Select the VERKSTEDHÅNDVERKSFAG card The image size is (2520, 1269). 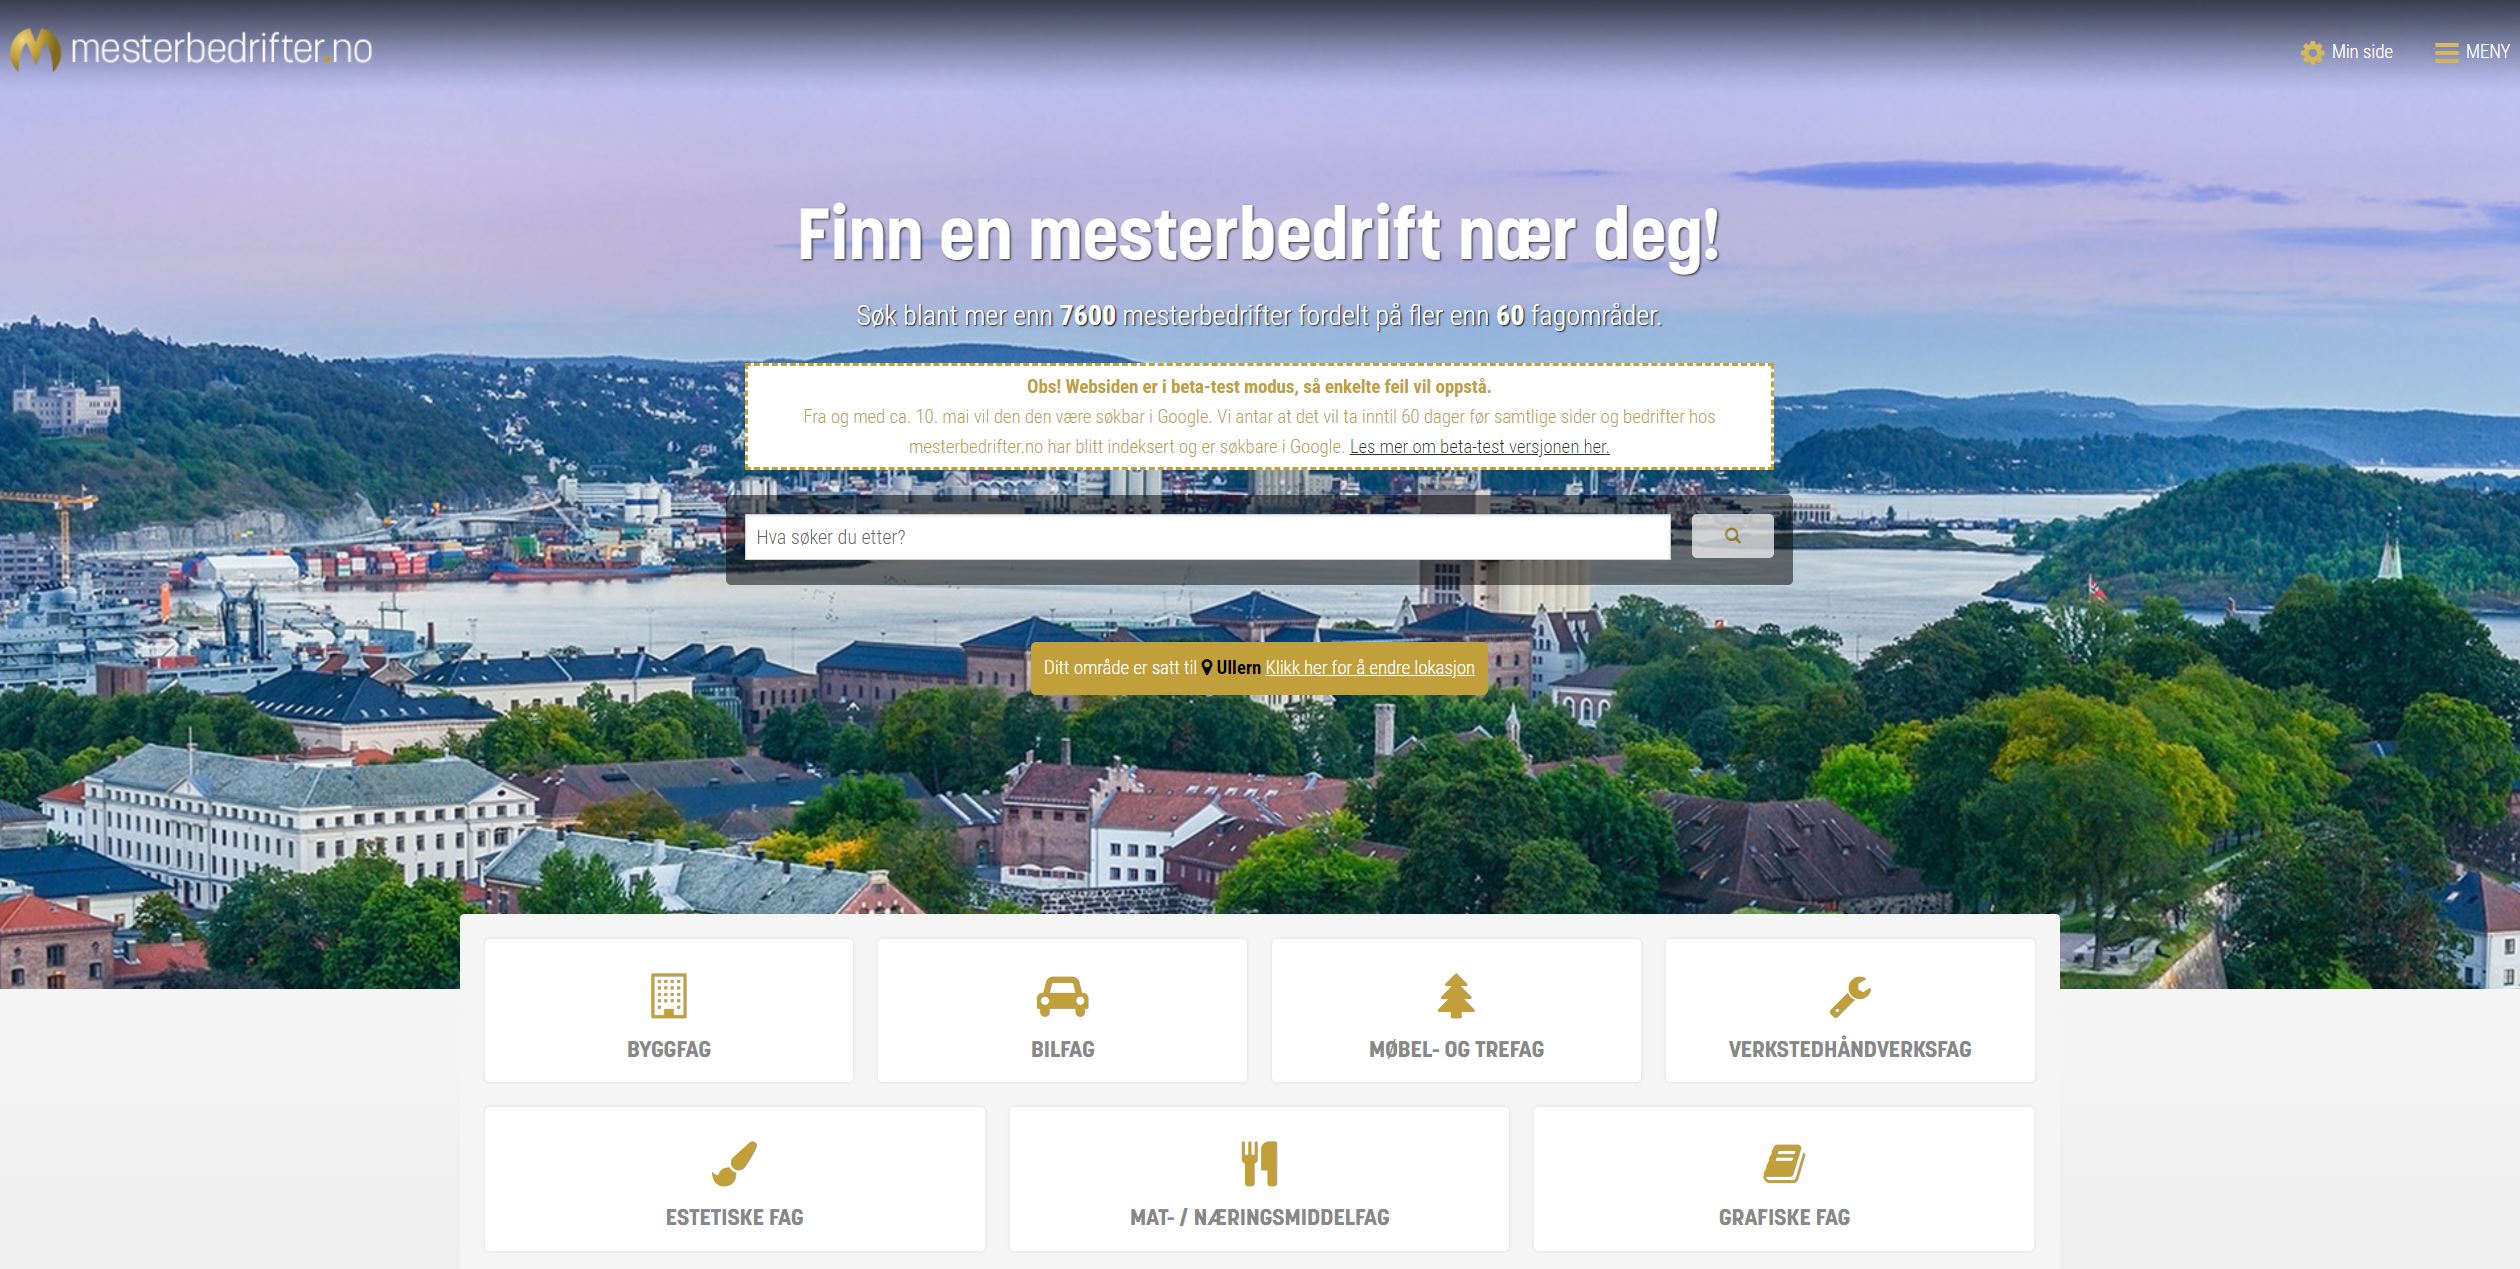tap(1850, 1010)
